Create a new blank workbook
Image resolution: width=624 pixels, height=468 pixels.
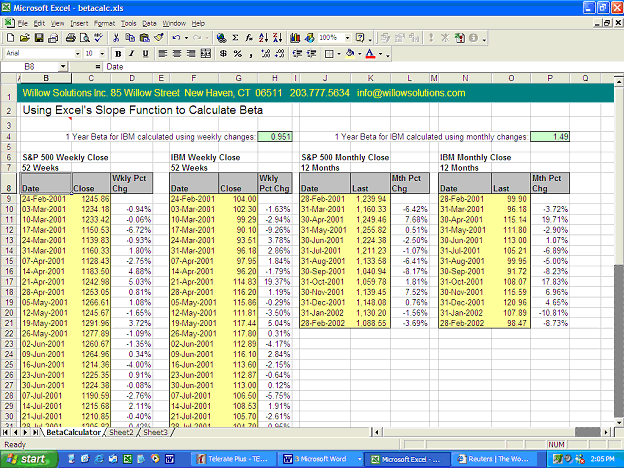10,38
